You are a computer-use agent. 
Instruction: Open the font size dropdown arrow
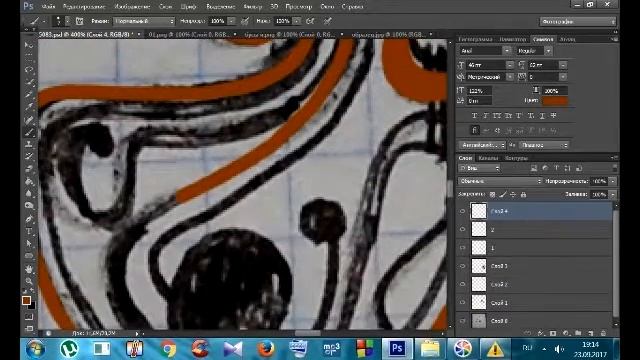pos(510,65)
